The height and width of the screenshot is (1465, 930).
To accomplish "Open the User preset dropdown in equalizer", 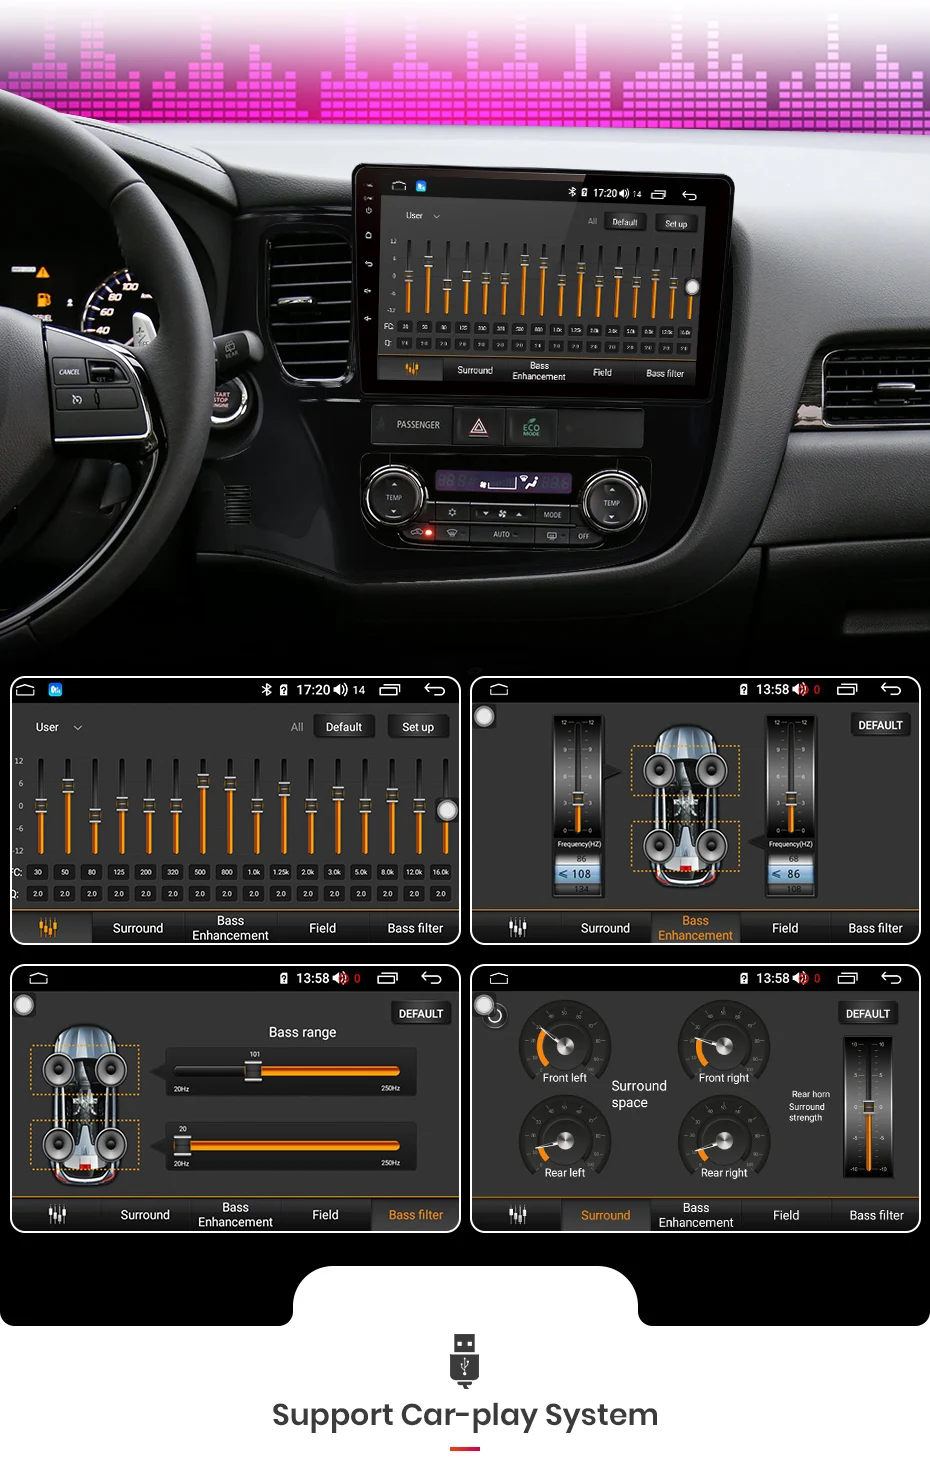I will click(58, 728).
